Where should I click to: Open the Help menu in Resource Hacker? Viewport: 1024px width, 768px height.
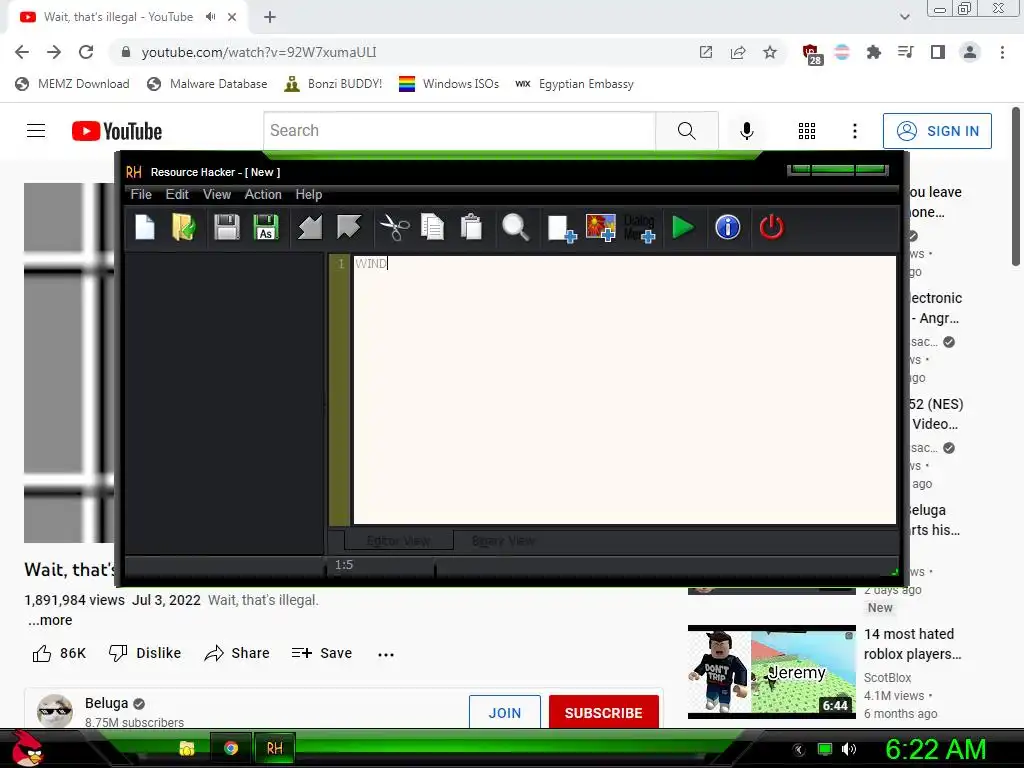point(308,195)
